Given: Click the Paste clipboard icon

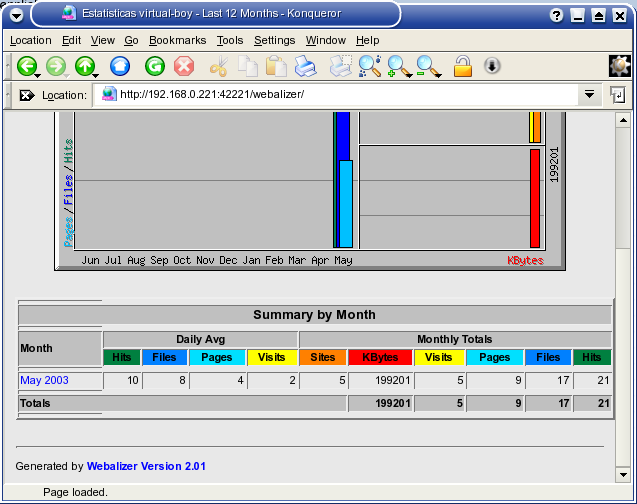Looking at the screenshot, I should pyautogui.click(x=277, y=66).
